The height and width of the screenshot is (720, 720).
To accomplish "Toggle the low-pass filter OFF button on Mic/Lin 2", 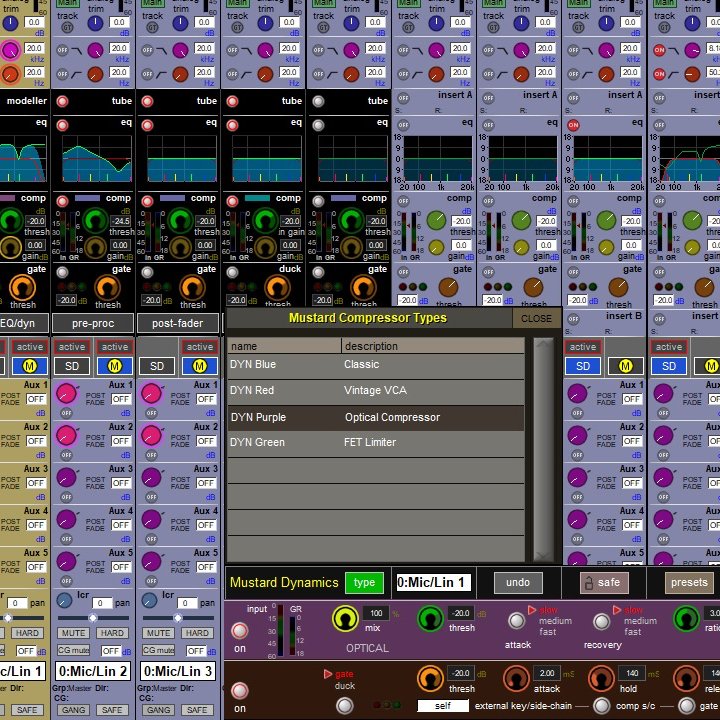I will pos(62,50).
